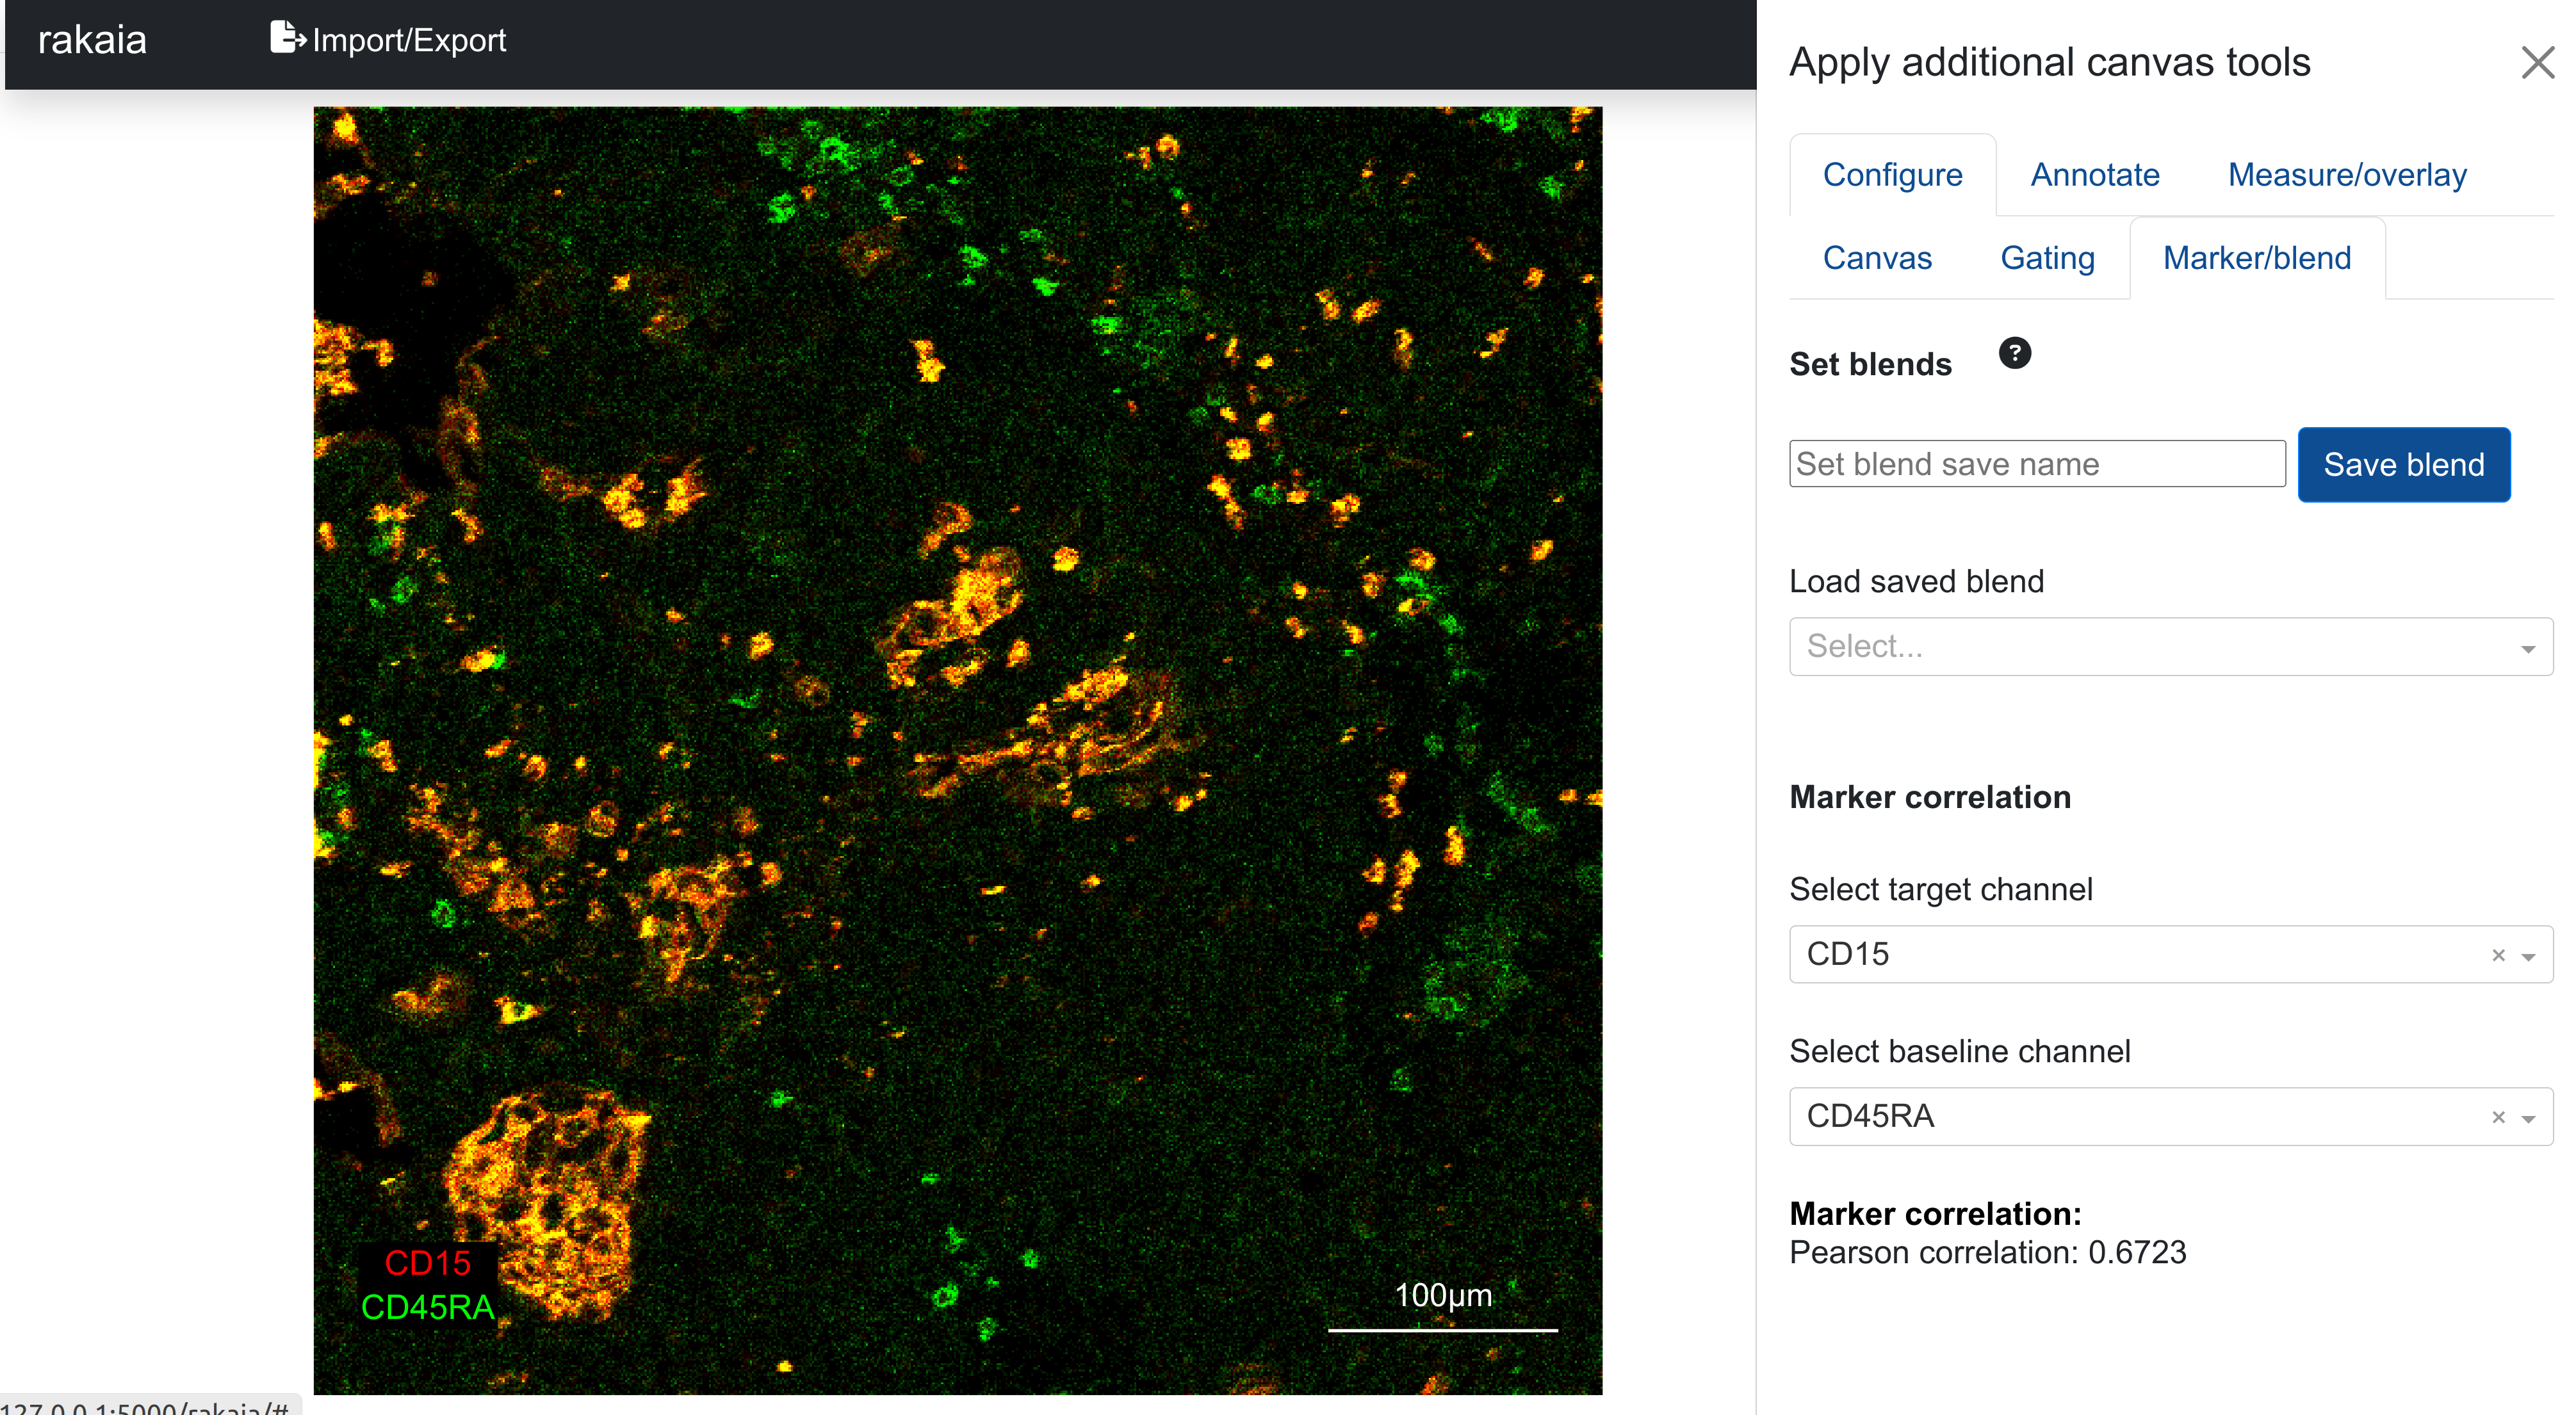Expand the target channel dropdown arrow

coord(2528,956)
